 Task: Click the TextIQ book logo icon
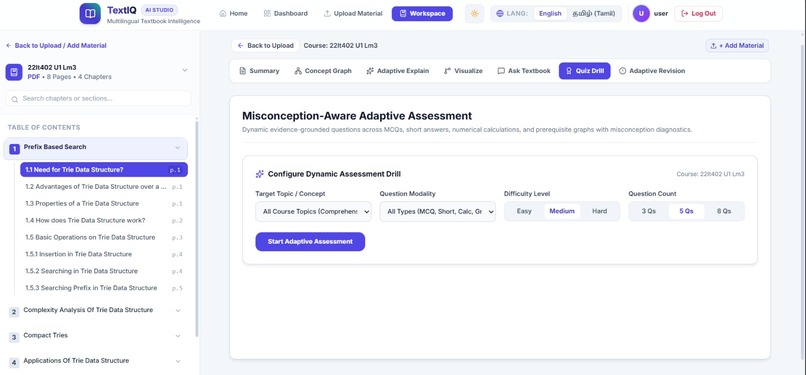pos(90,13)
